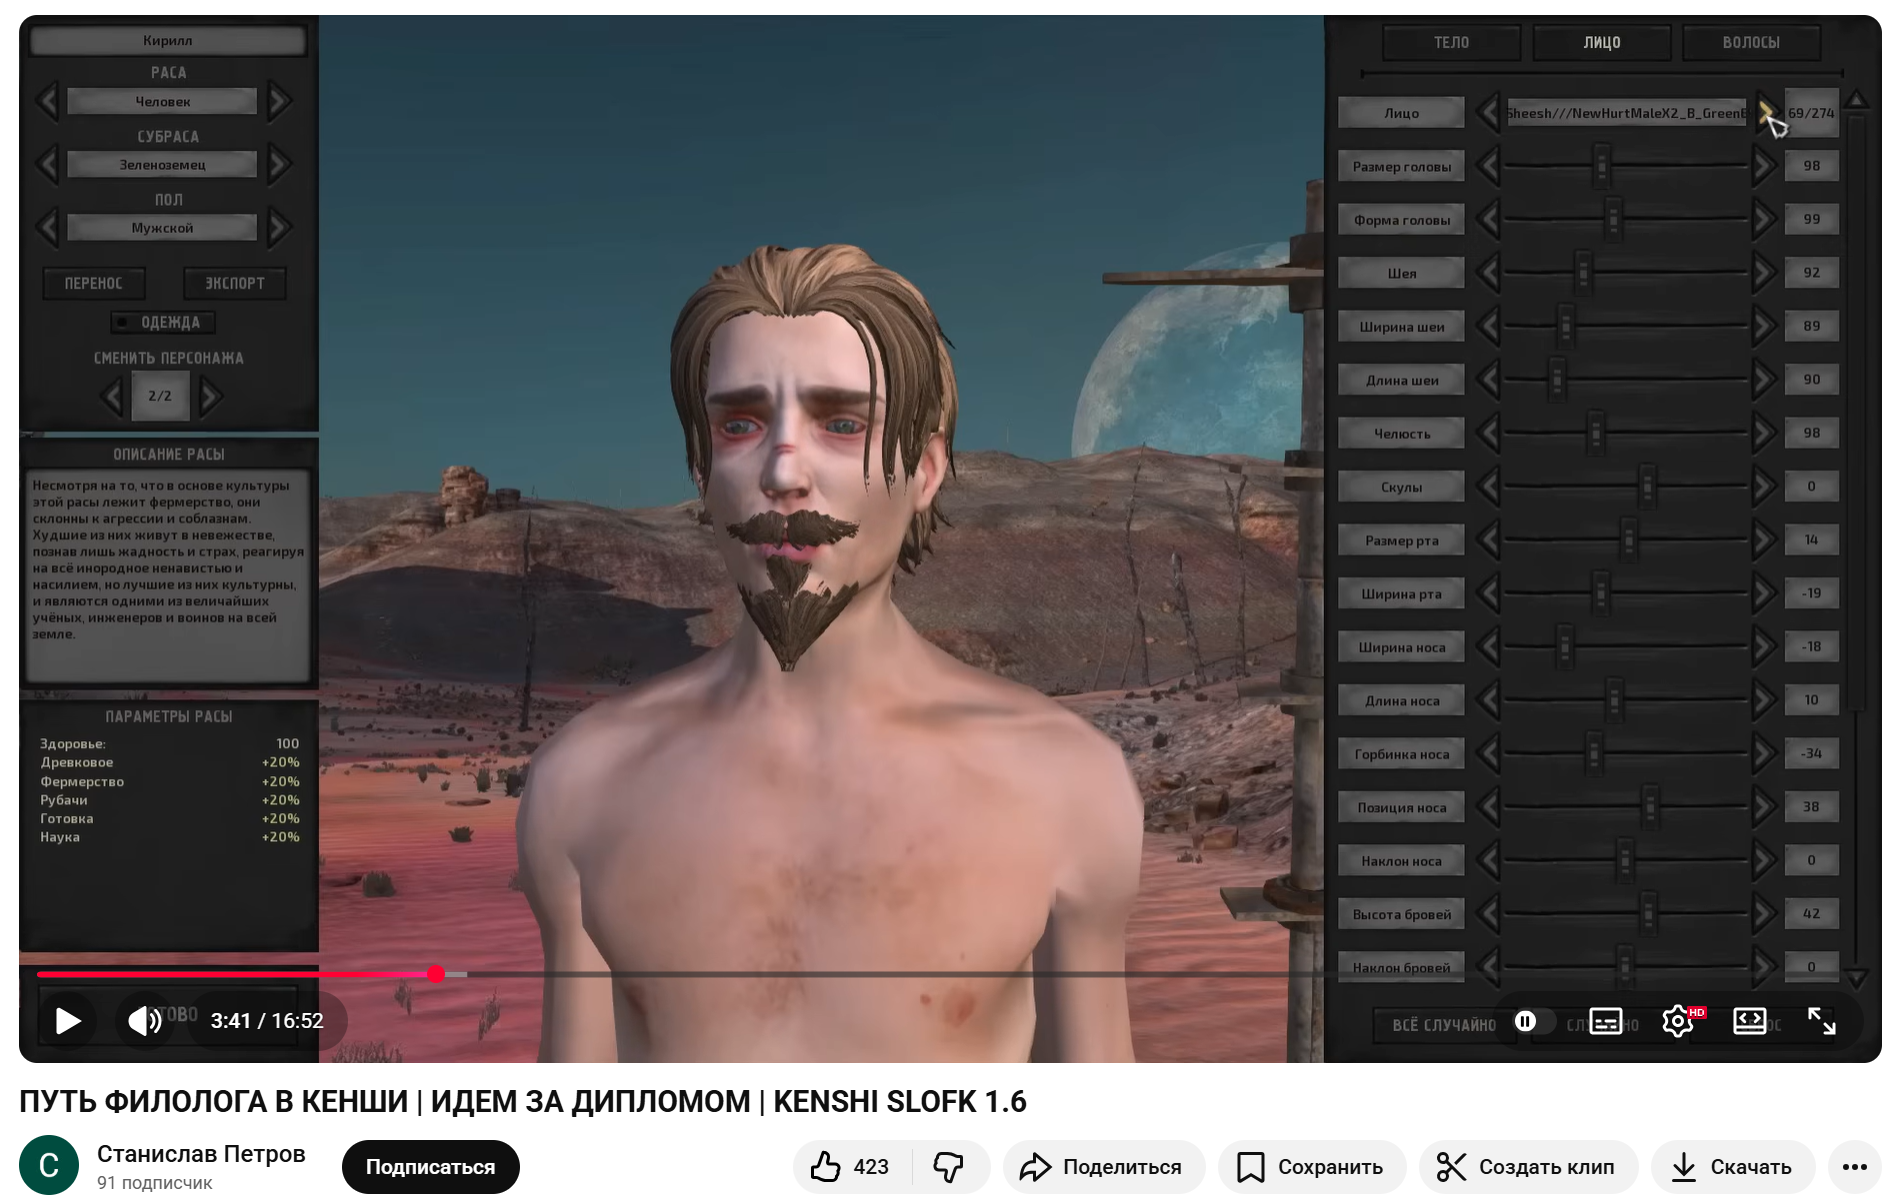The height and width of the screenshot is (1201, 1891).
Task: Switch gender with left arrow by Мужской
Action: pyautogui.click(x=47, y=228)
